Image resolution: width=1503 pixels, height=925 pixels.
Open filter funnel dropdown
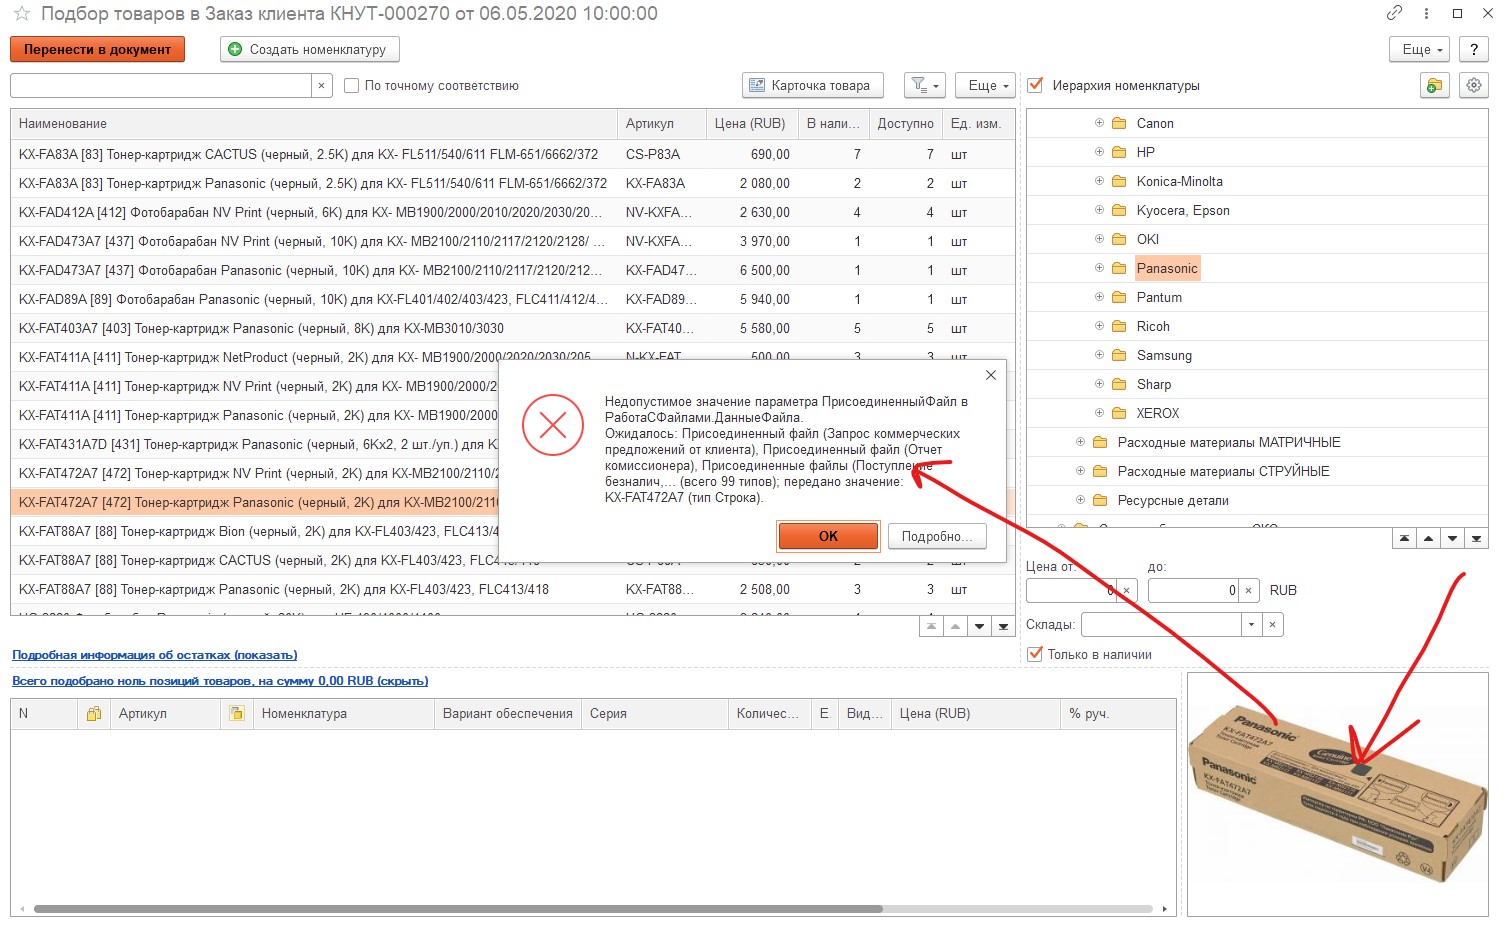coord(925,86)
